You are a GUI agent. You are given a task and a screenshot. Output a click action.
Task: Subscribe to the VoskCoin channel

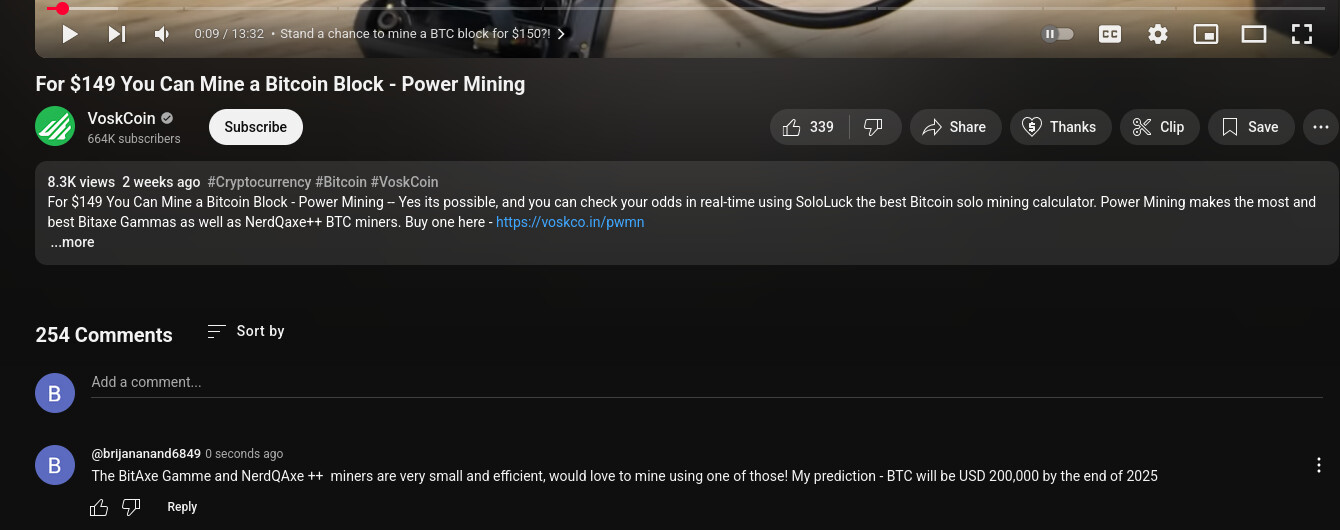256,127
